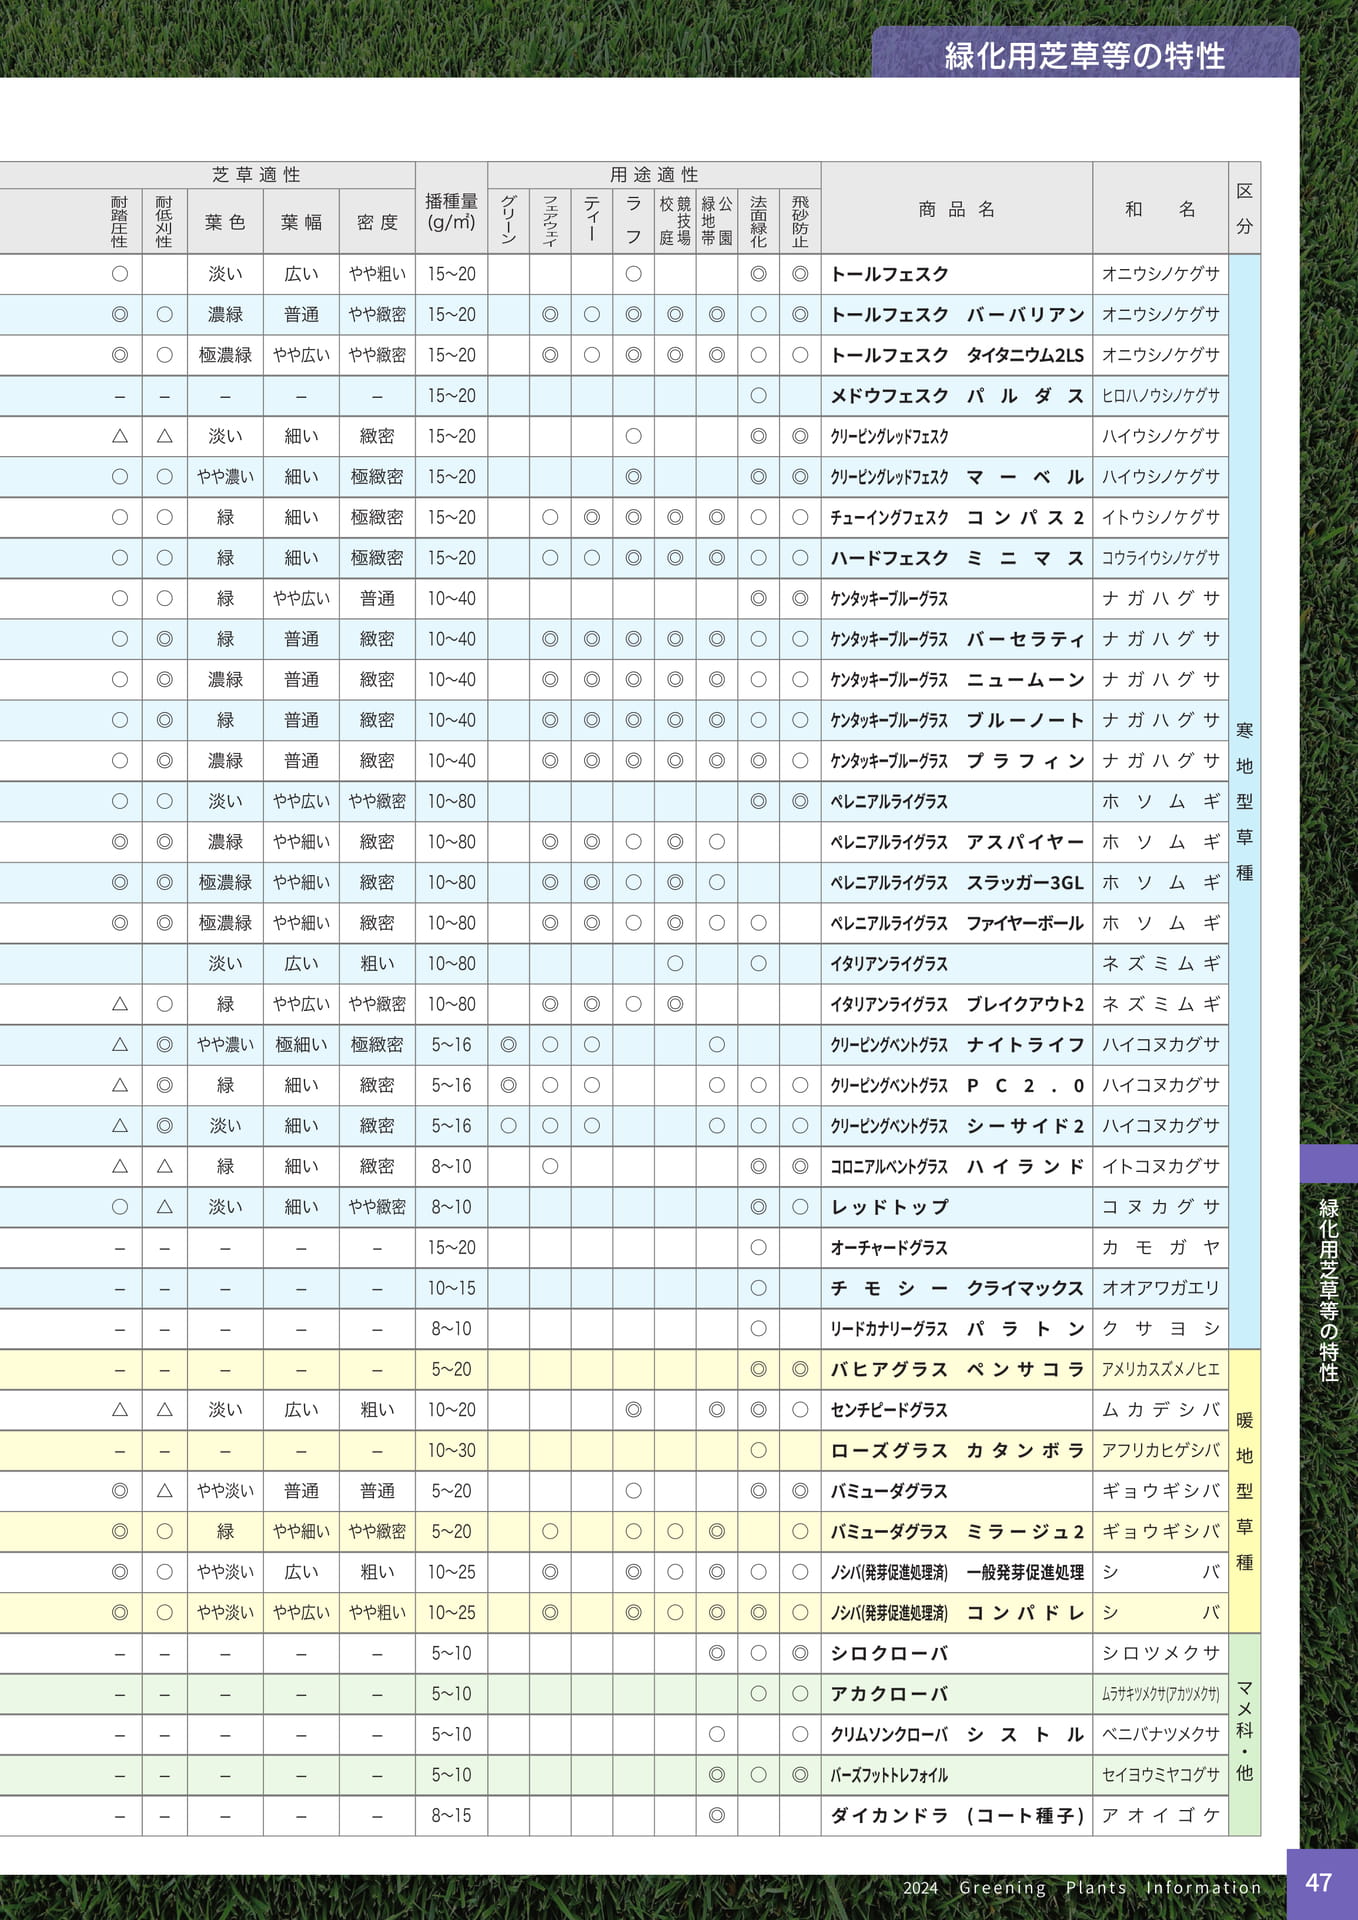Screen dimensions: 1358x1920
Task: Select product シロクローバ
Action: coord(889,1654)
